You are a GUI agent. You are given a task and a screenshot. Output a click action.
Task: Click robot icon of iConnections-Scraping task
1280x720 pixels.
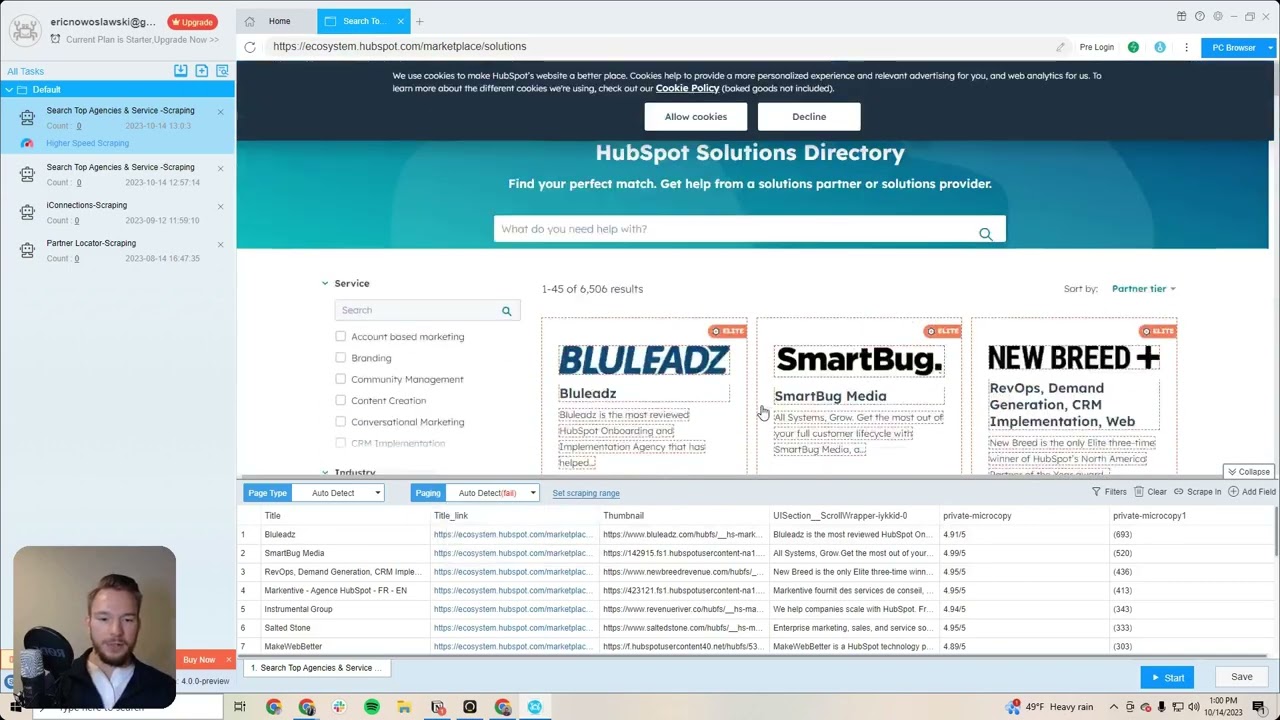click(27, 213)
